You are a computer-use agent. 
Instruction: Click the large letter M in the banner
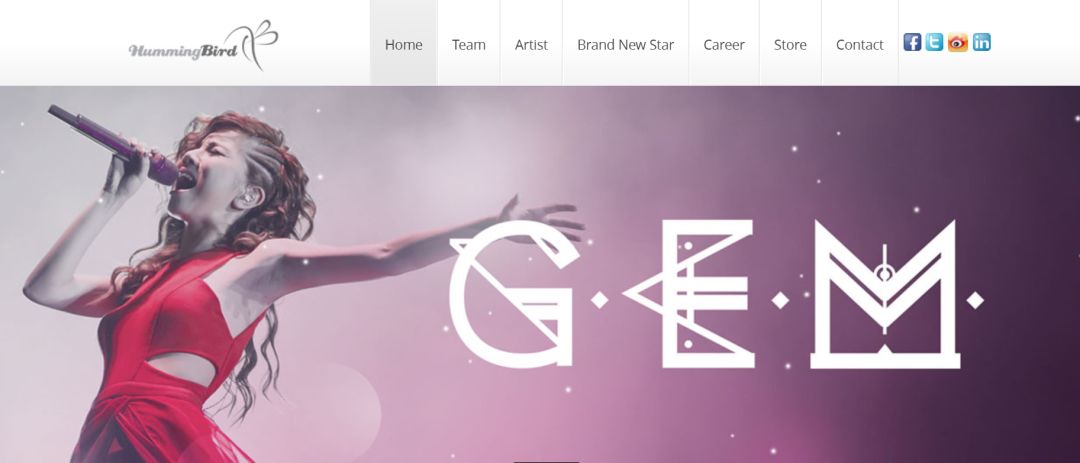coord(885,294)
